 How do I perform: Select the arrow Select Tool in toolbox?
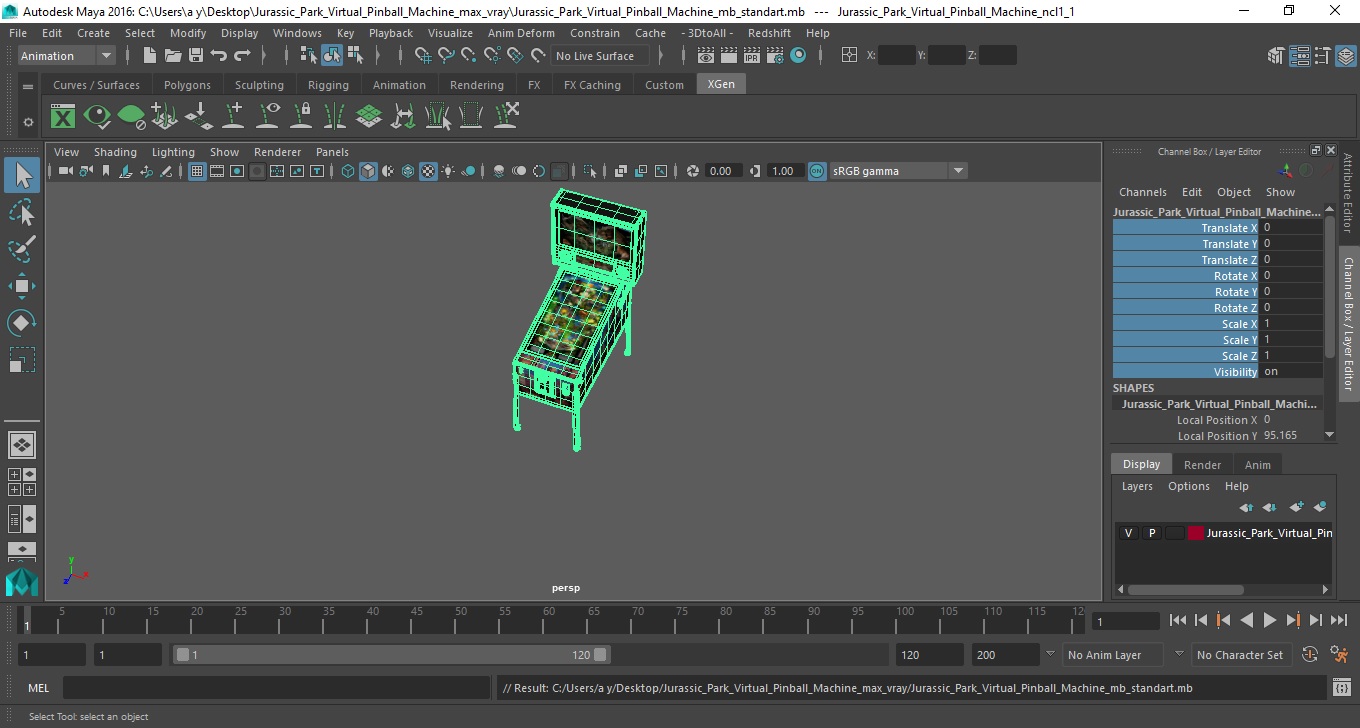(22, 176)
